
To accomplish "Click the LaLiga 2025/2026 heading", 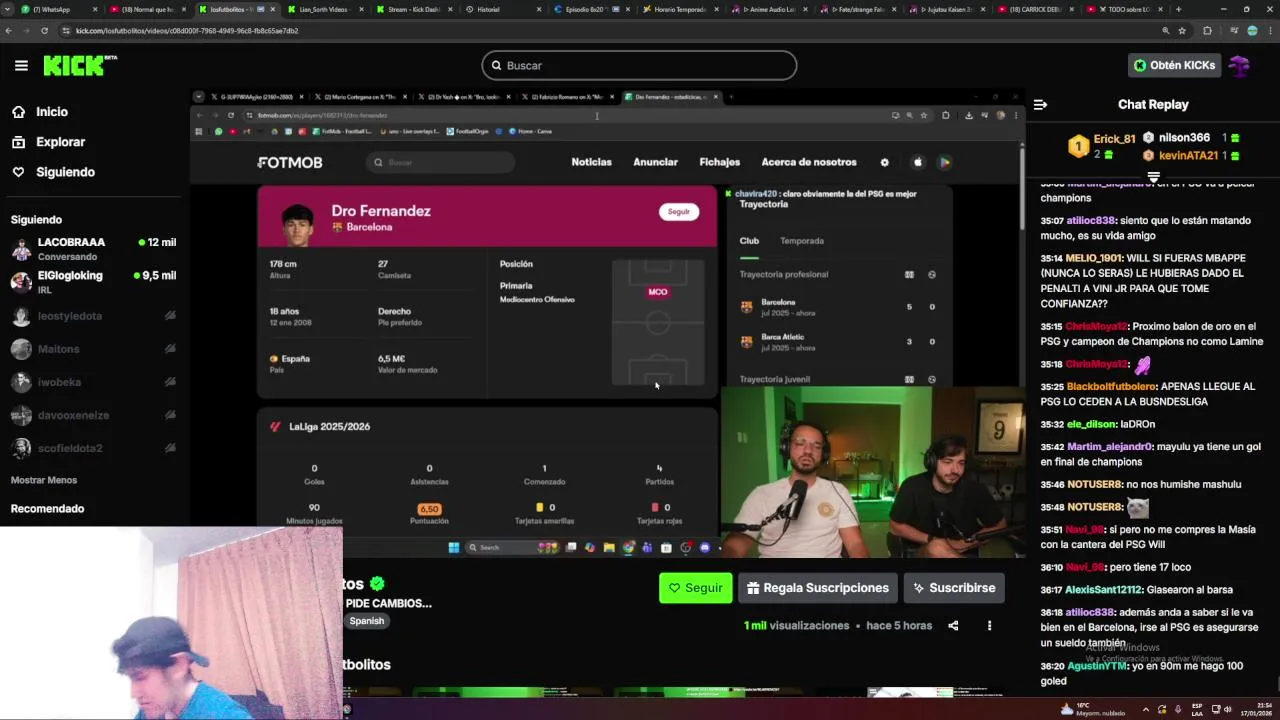I will (x=329, y=427).
